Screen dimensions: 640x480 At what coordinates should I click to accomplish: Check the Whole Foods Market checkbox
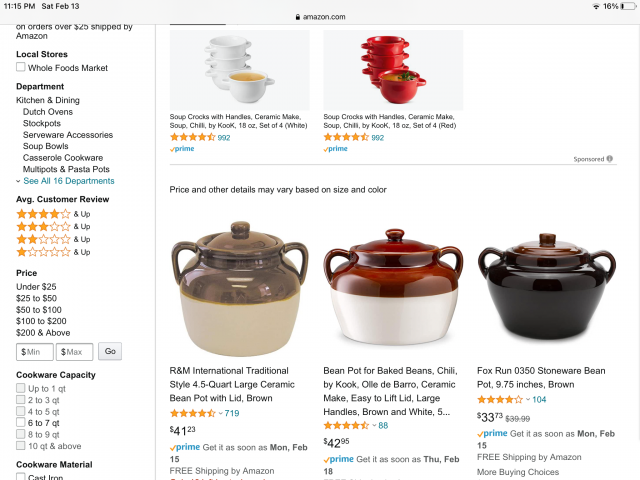point(20,68)
